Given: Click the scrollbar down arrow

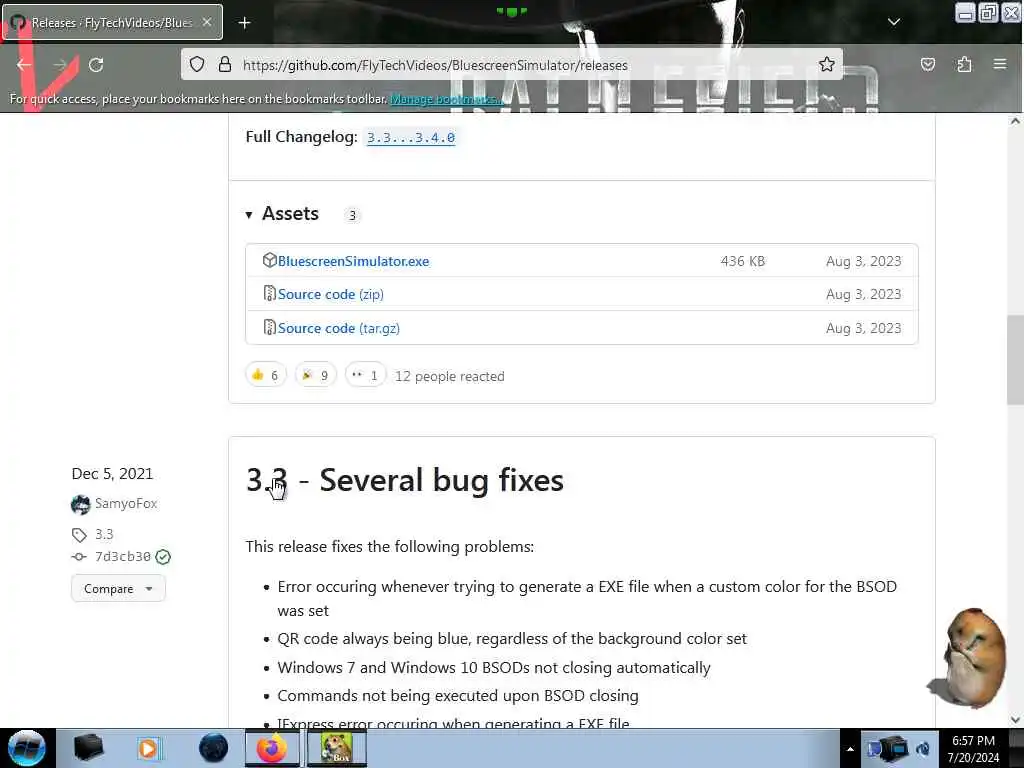Looking at the screenshot, I should 1015,720.
